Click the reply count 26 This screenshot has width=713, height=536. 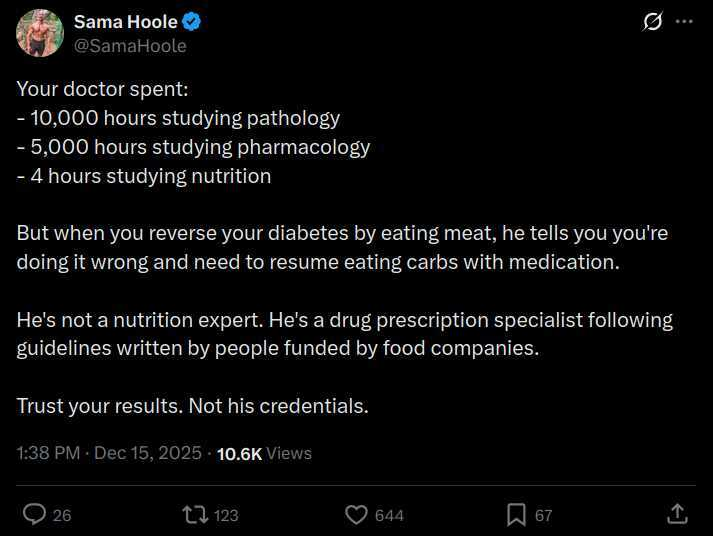tap(62, 515)
